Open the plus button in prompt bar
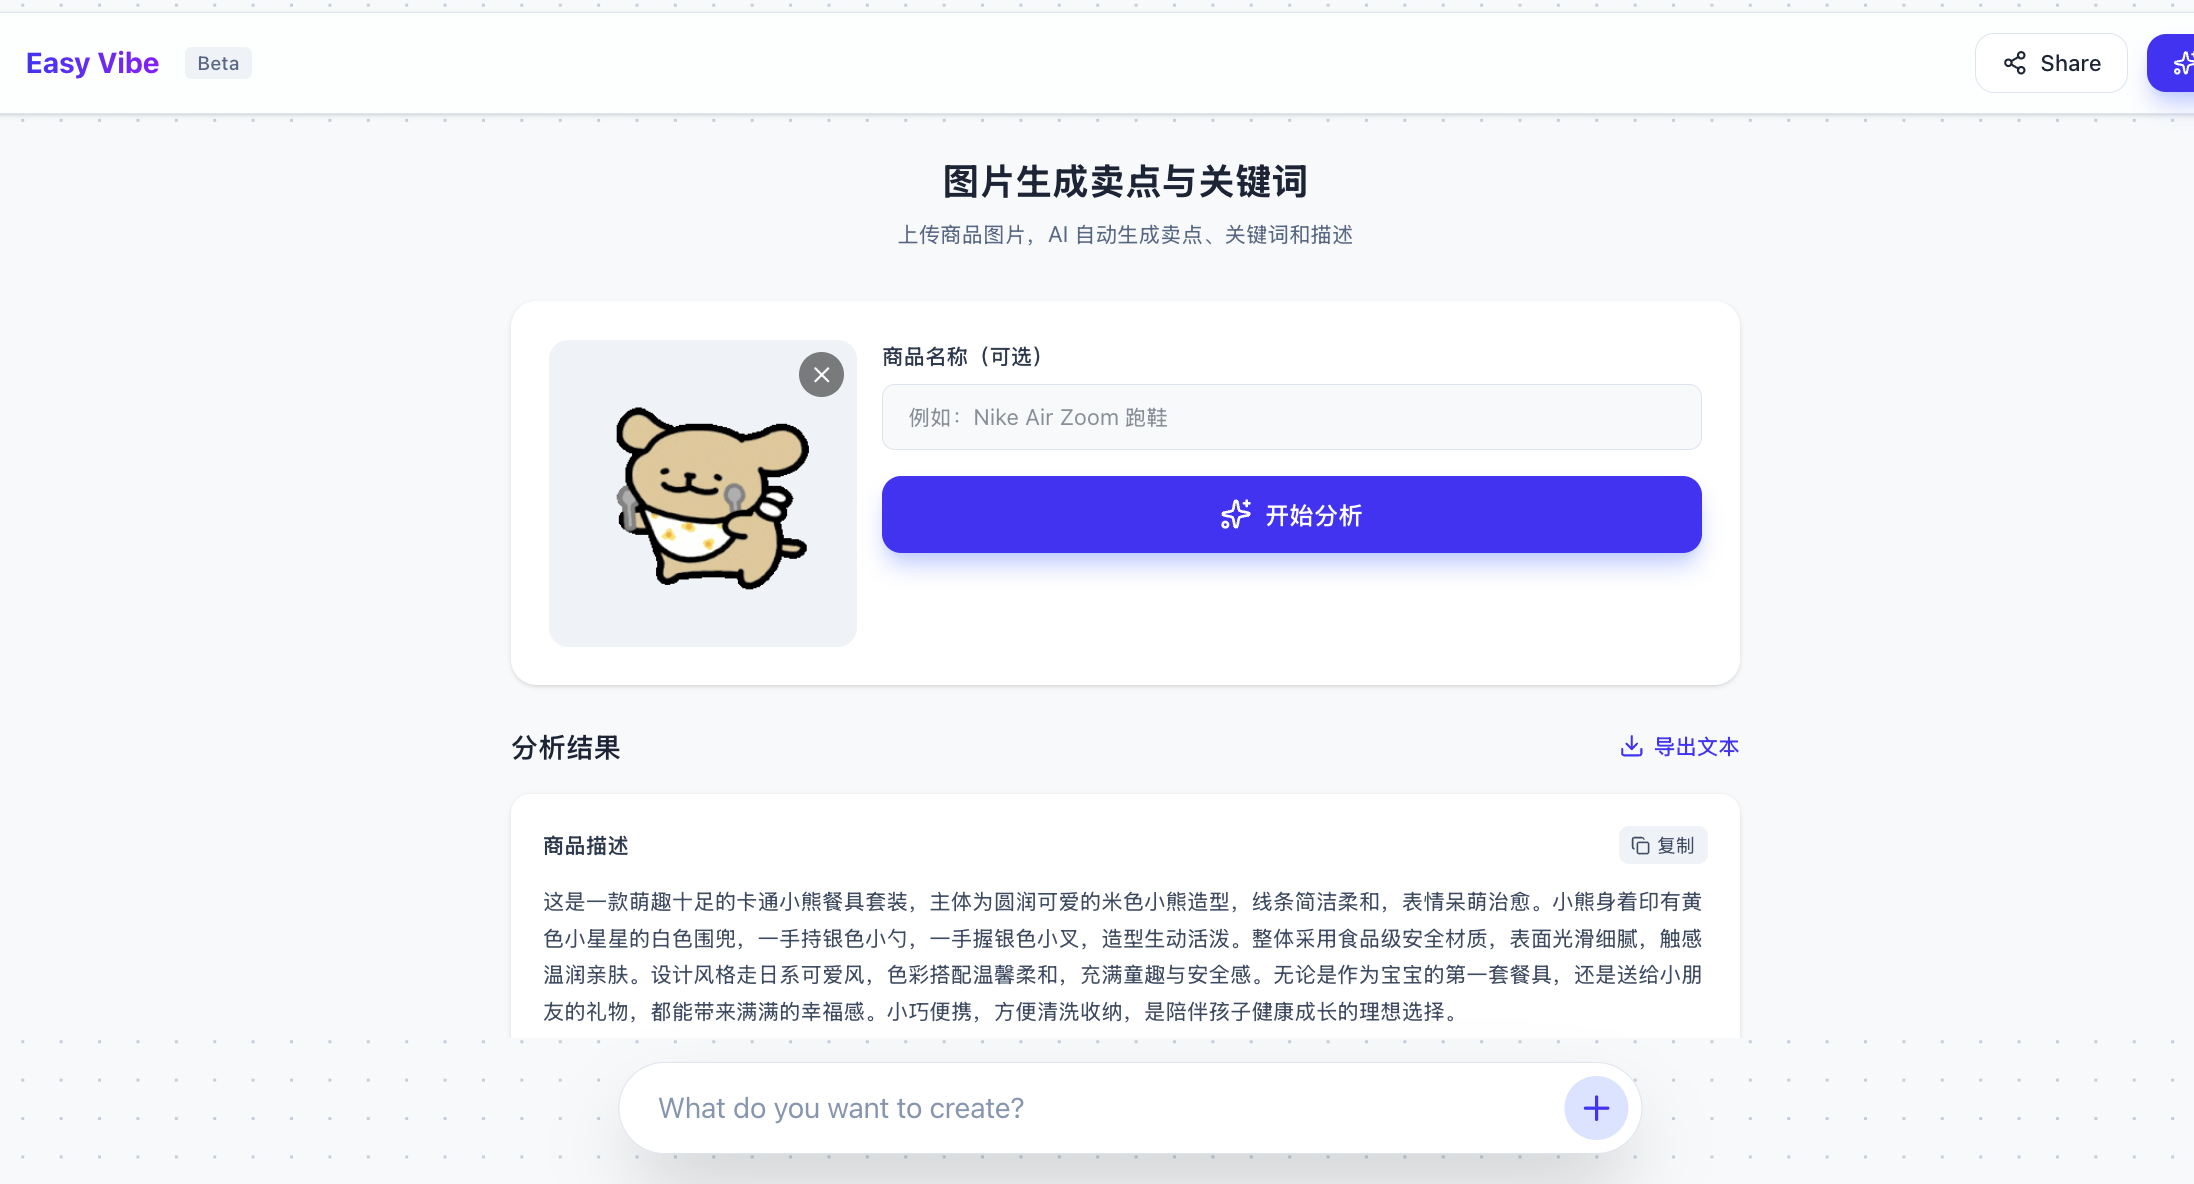The image size is (2194, 1184). pyautogui.click(x=1596, y=1108)
